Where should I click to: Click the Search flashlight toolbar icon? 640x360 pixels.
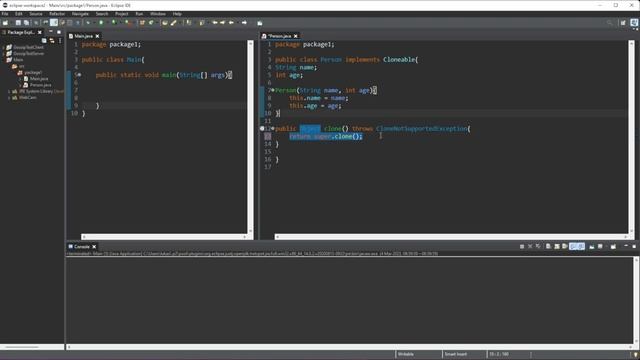(173, 23)
